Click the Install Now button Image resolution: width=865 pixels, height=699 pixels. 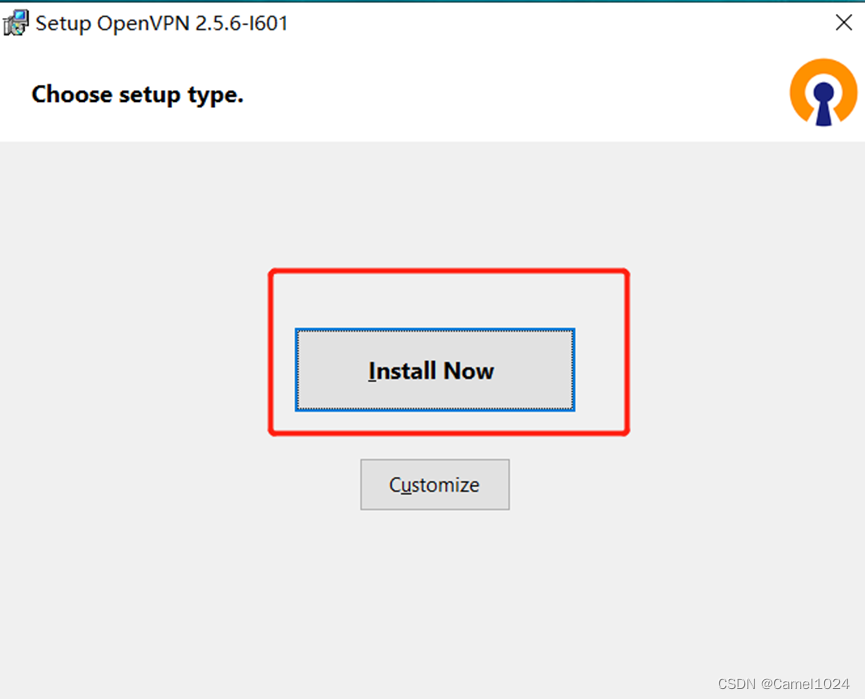click(x=435, y=370)
